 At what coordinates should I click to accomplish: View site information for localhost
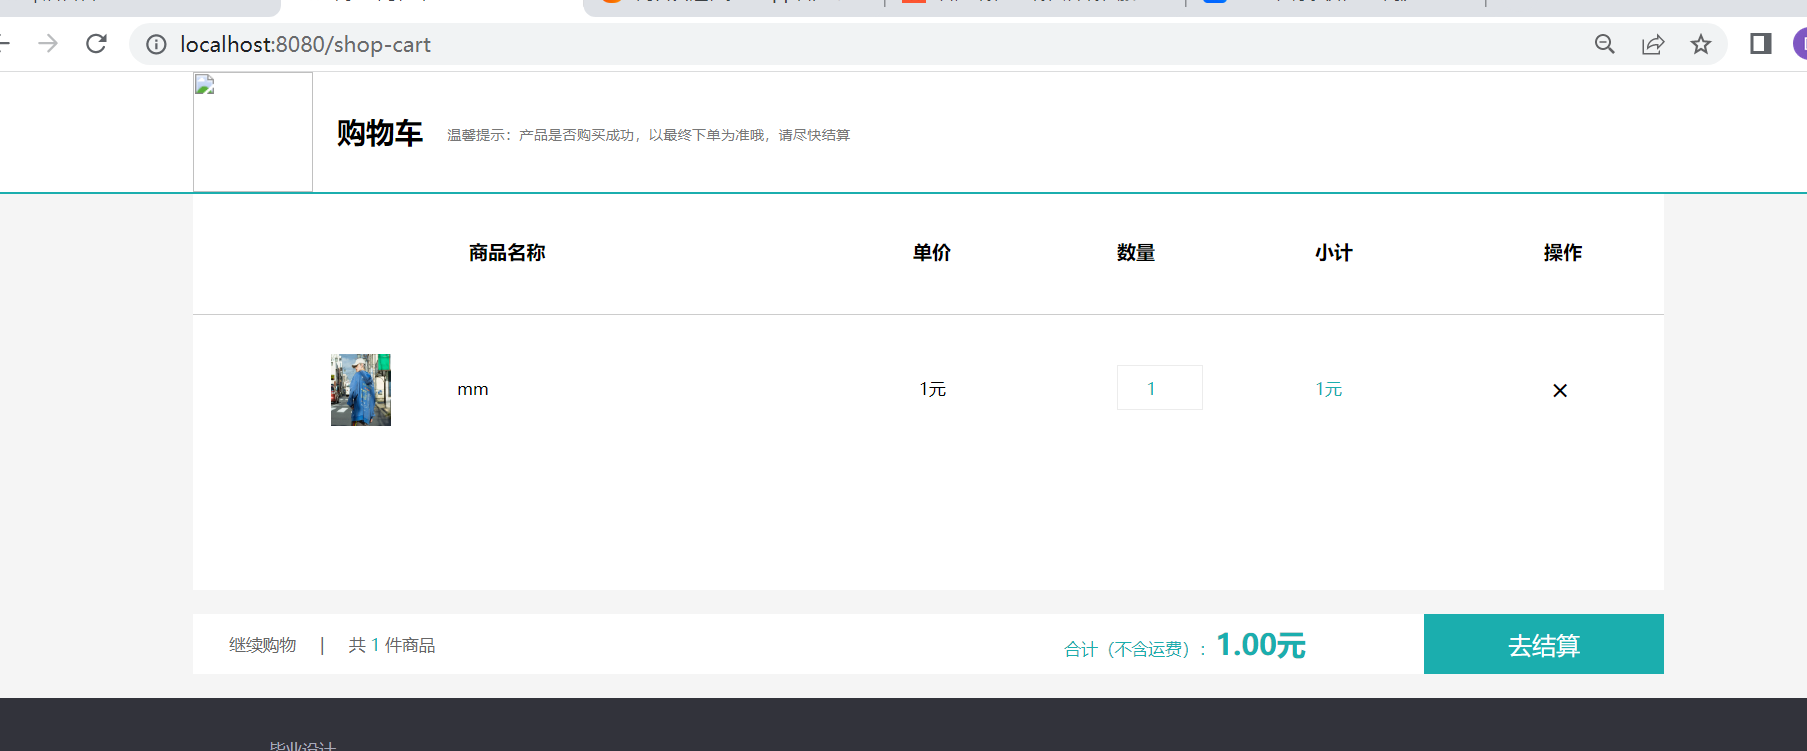click(156, 44)
